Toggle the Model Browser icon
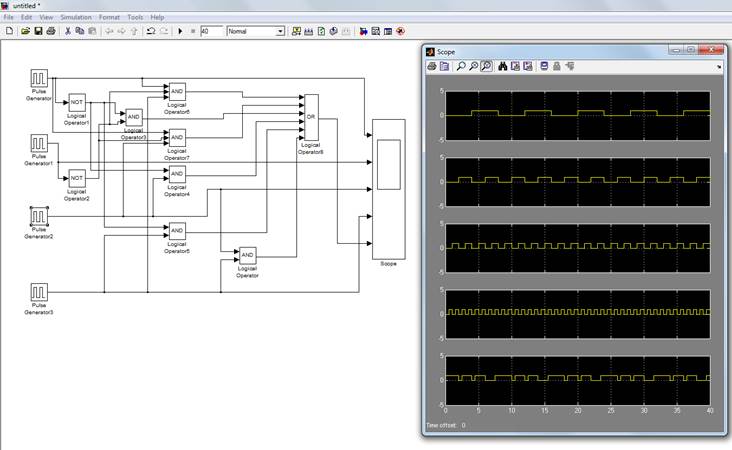Image resolution: width=732 pixels, height=450 pixels. pyautogui.click(x=388, y=31)
